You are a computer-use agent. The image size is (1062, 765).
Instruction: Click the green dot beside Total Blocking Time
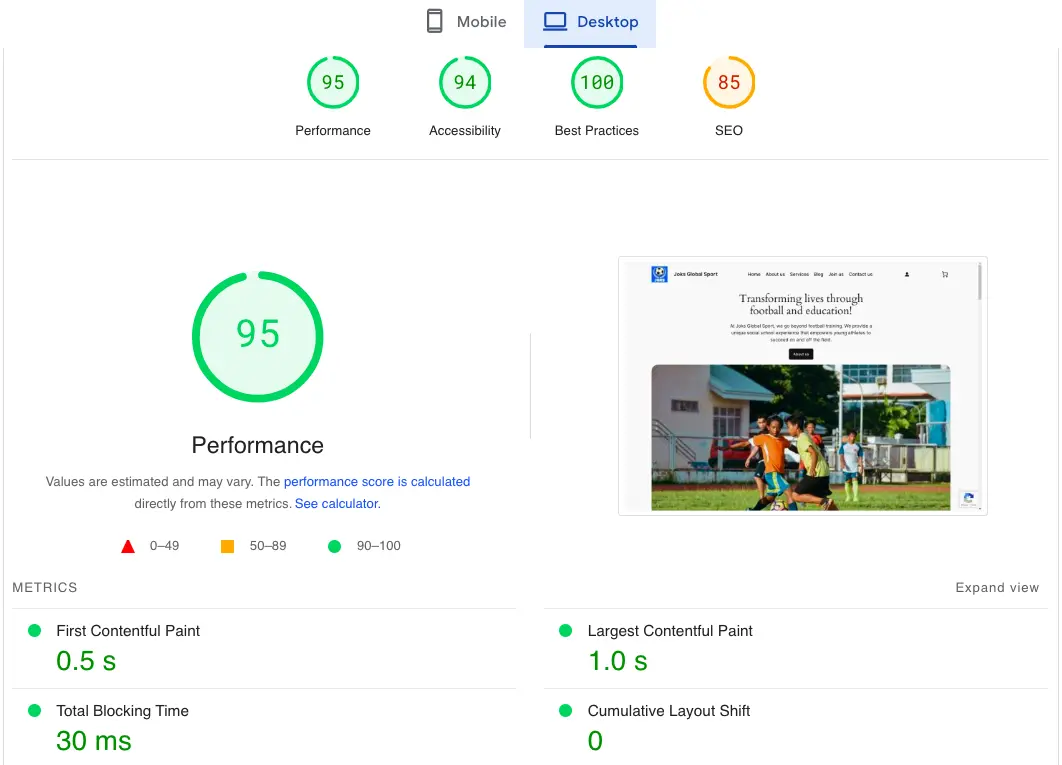[33, 710]
